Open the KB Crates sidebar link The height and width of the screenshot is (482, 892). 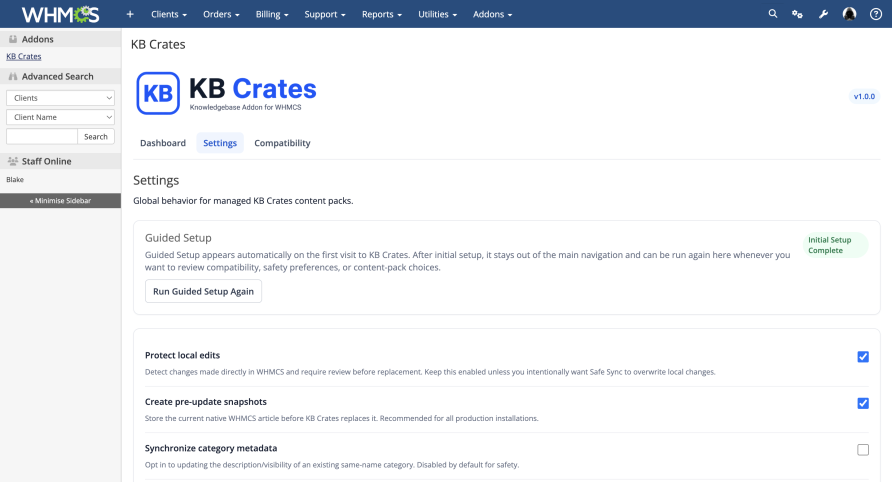coord(23,56)
